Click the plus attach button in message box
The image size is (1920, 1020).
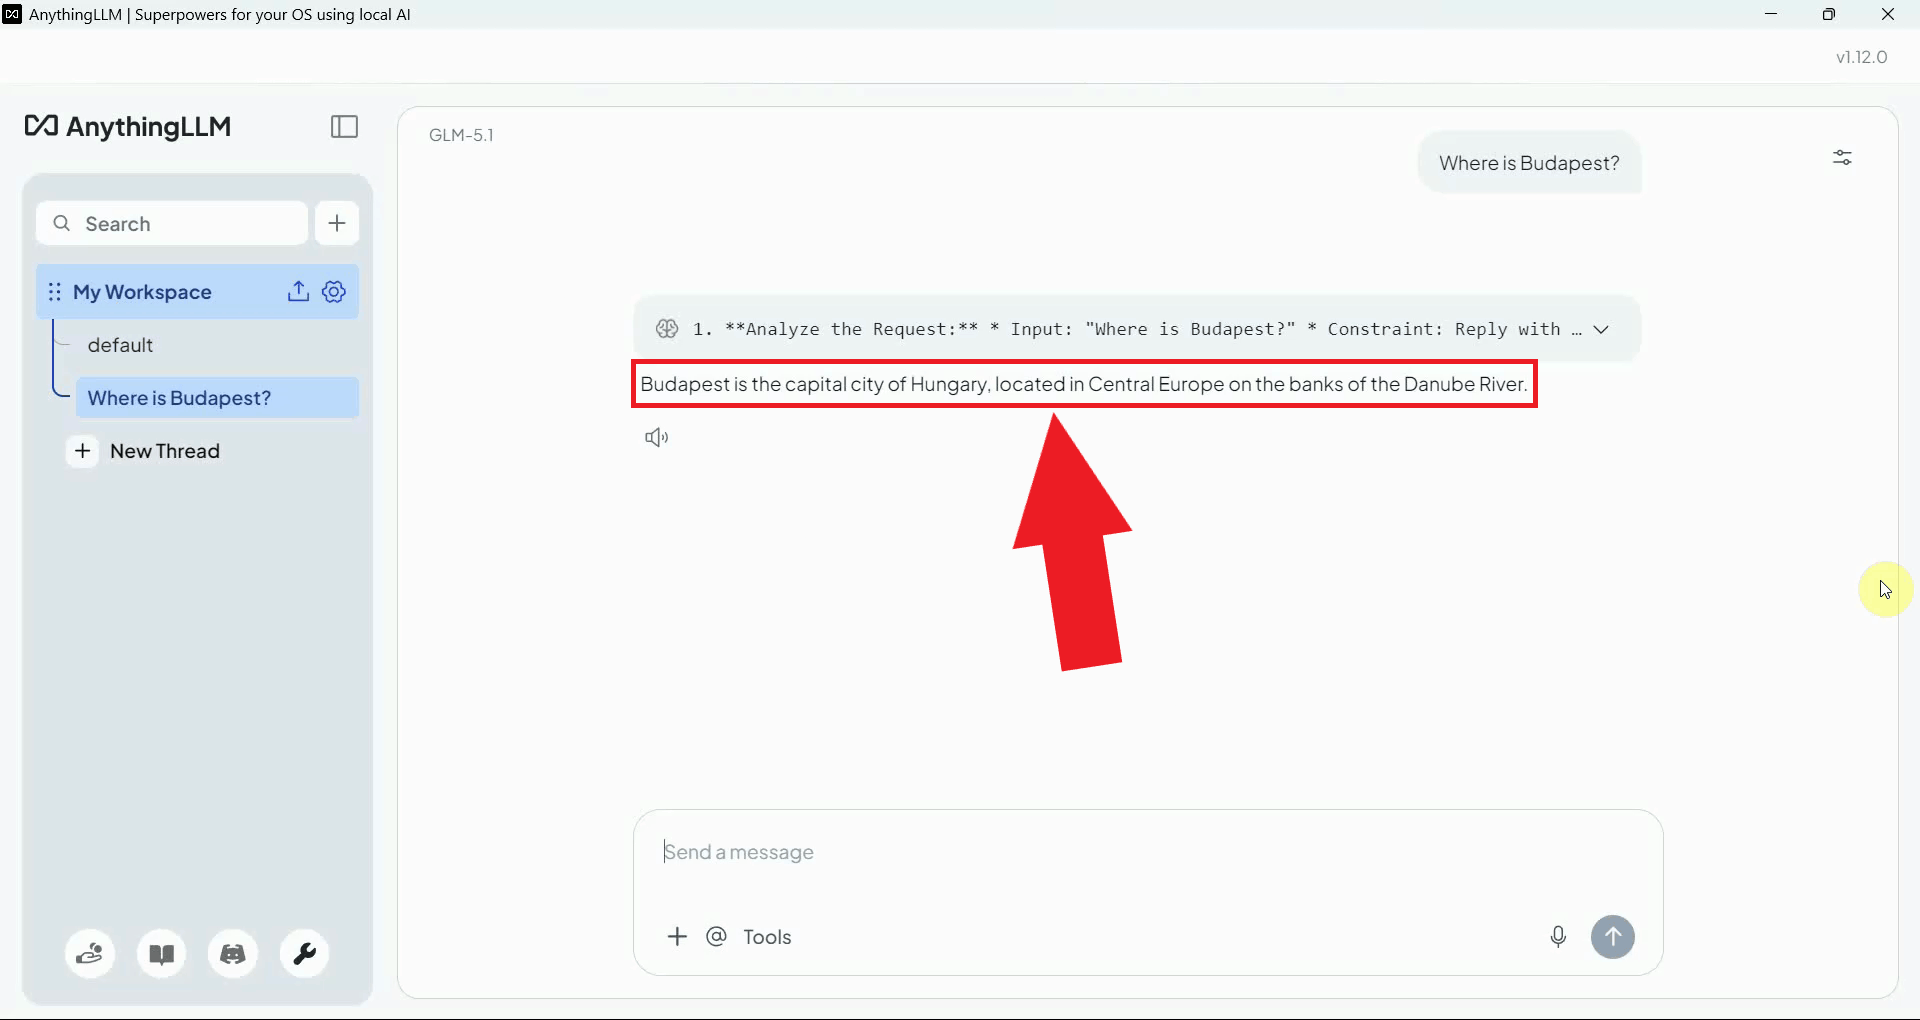tap(677, 937)
